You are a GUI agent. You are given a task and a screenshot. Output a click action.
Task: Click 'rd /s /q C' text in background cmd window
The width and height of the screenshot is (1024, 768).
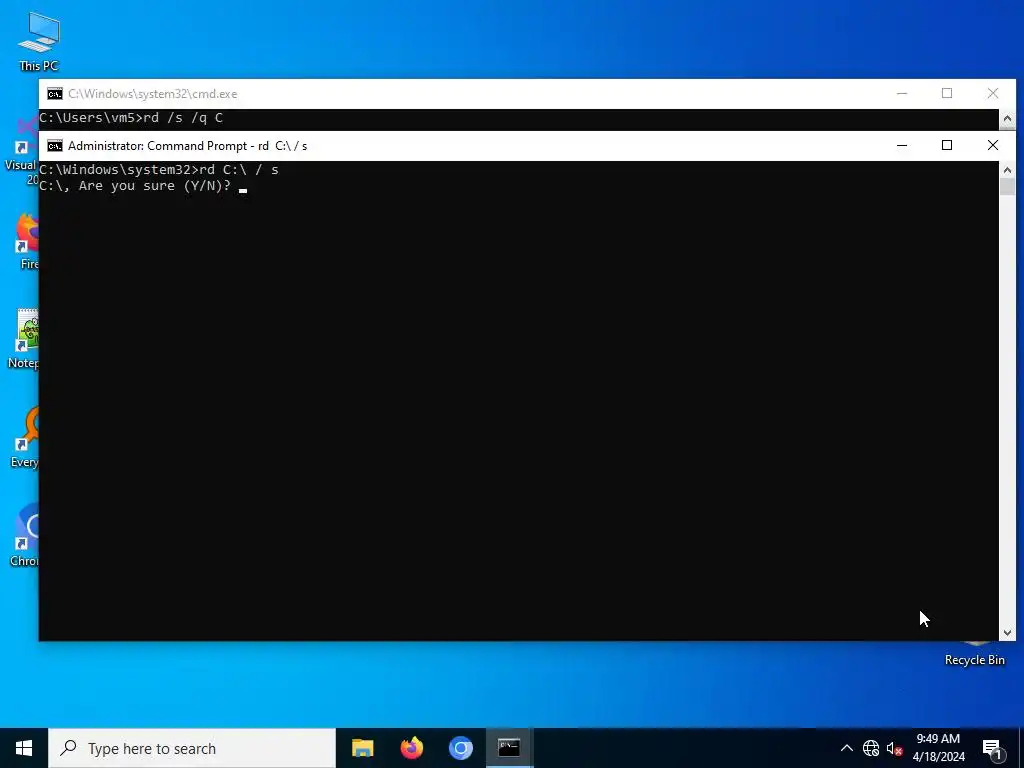coord(183,118)
